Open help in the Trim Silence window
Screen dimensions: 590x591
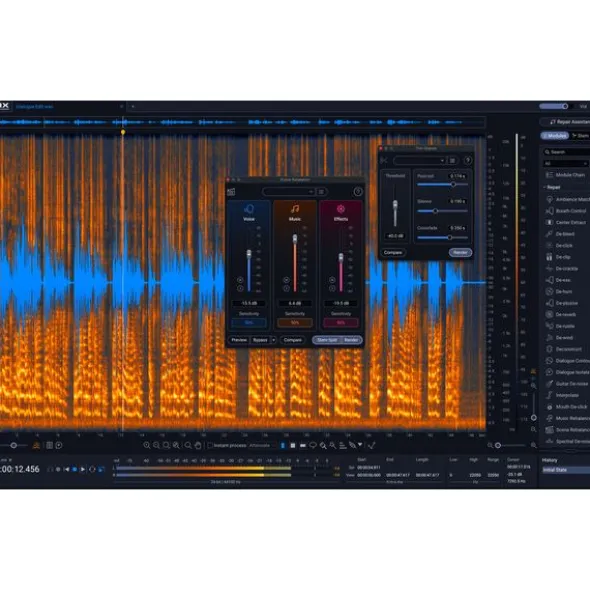467,161
